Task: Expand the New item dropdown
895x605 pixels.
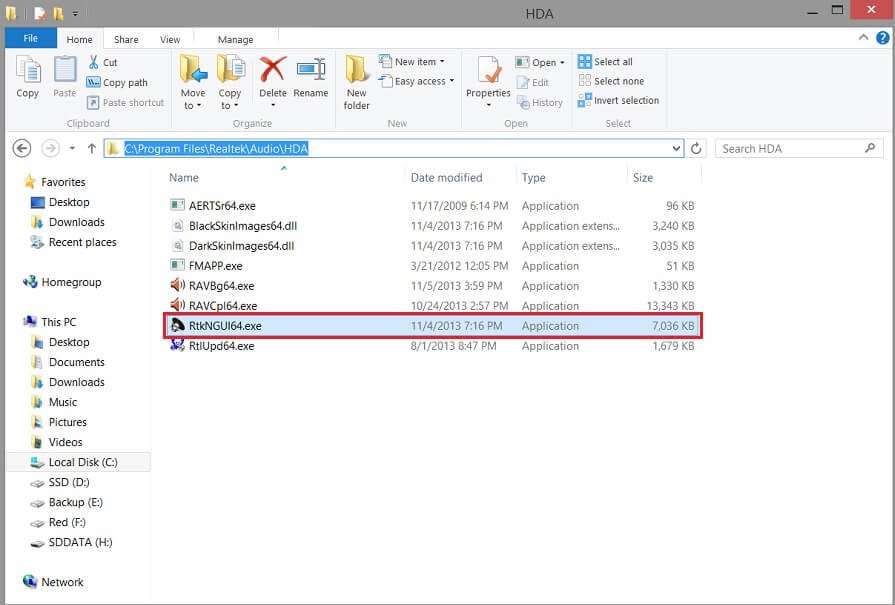Action: (442, 62)
